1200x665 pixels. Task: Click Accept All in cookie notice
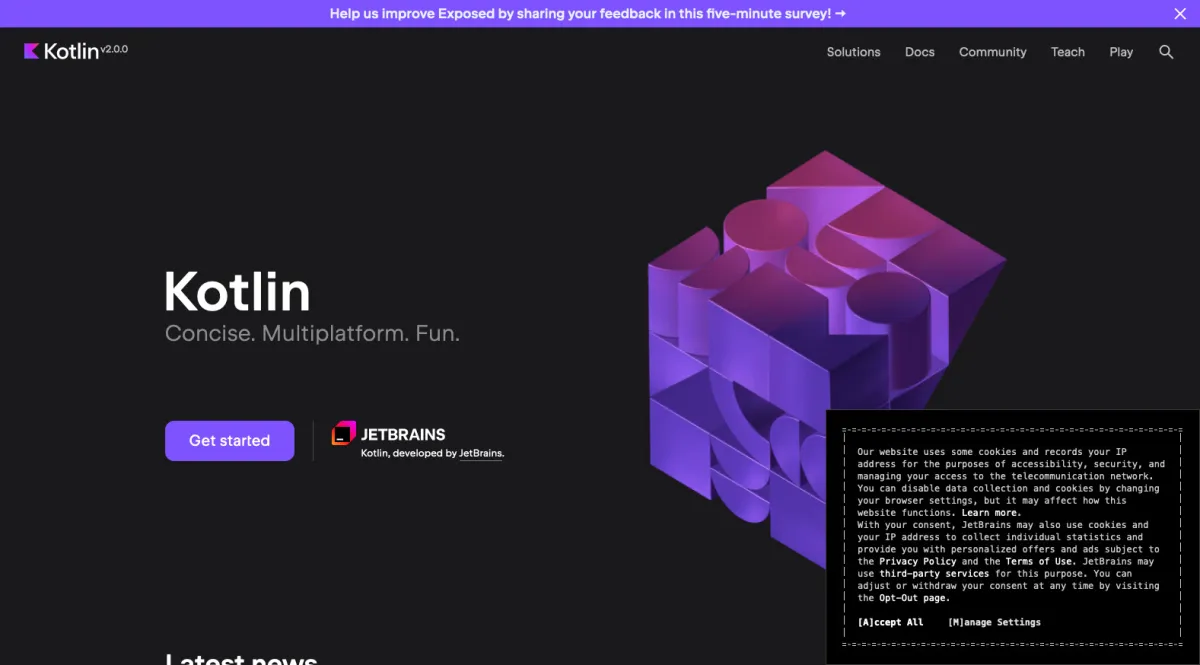click(890, 622)
